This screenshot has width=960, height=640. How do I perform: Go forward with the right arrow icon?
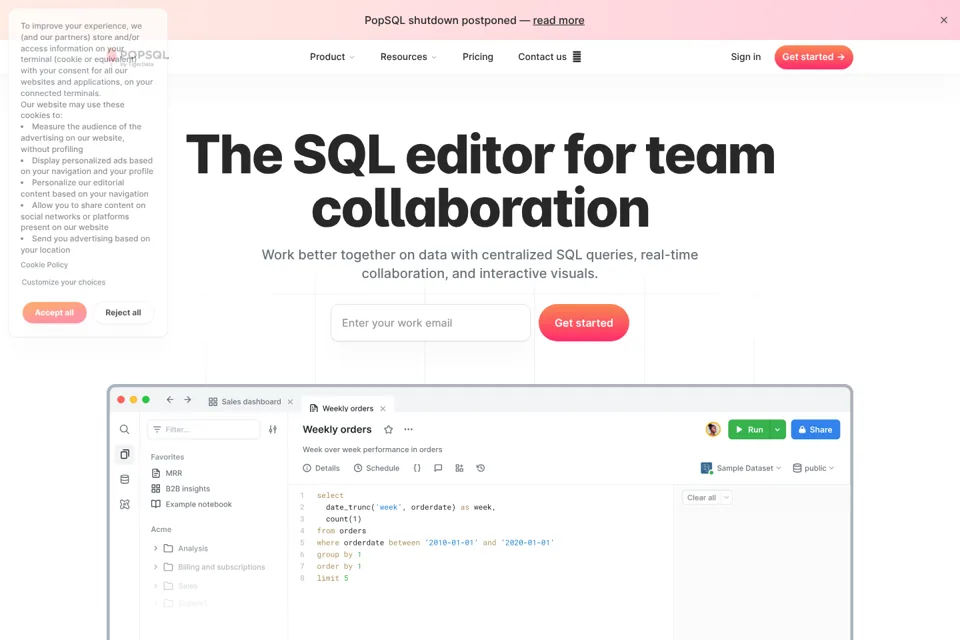coord(187,399)
